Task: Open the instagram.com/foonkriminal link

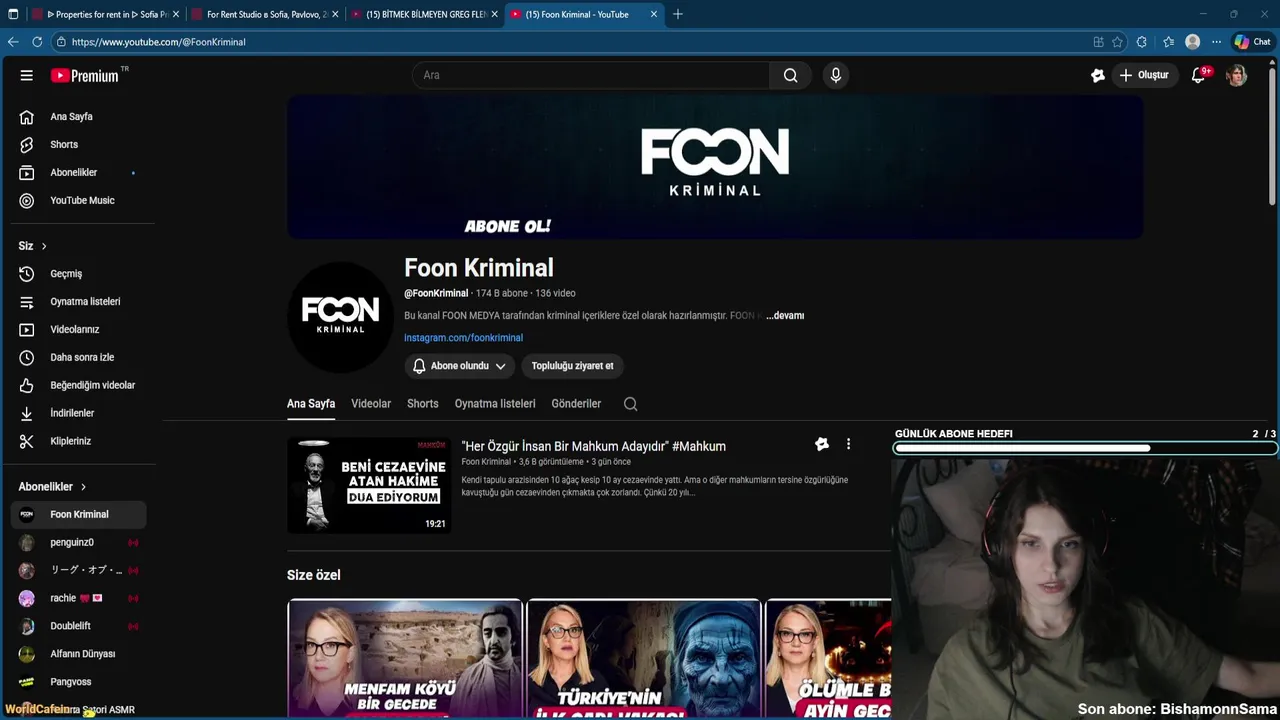Action: coord(463,338)
